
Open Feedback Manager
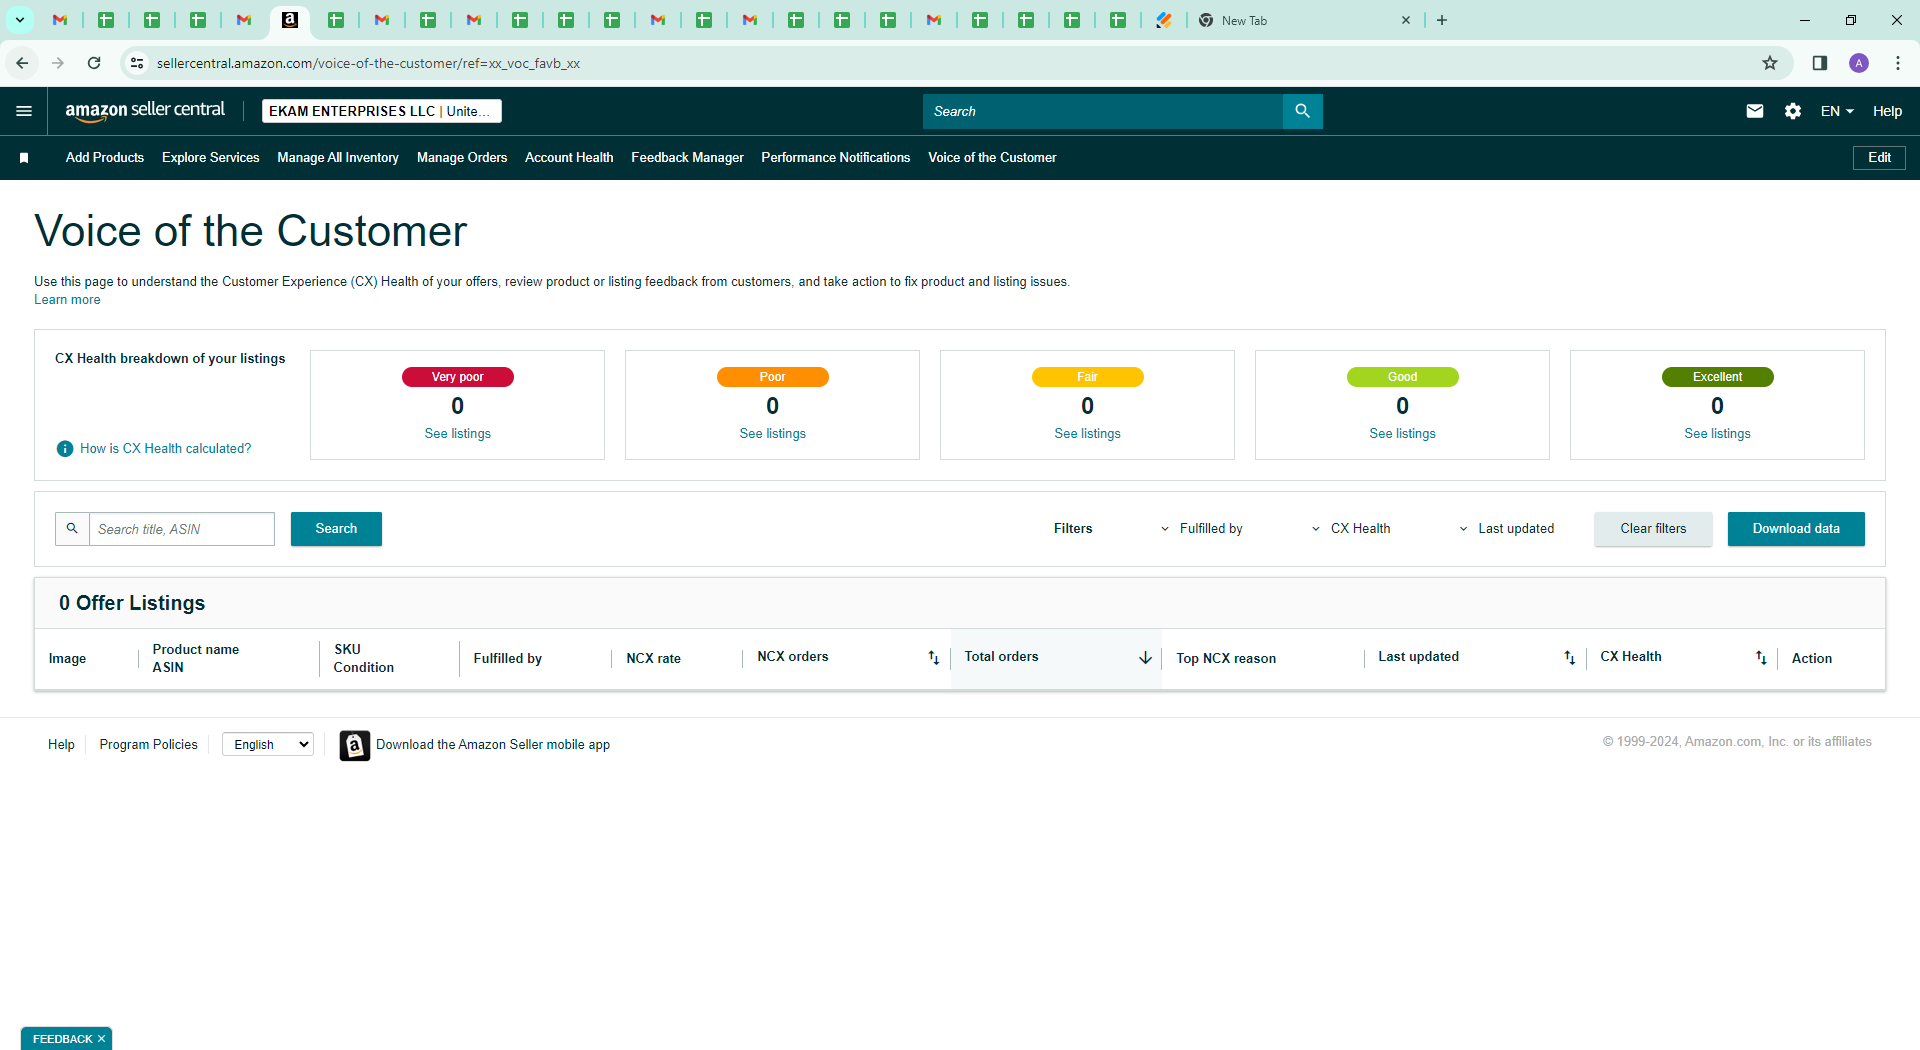tap(687, 158)
